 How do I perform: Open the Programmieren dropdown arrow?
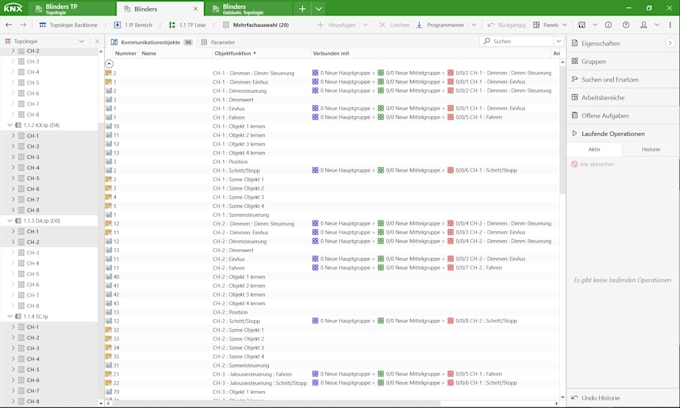[x=474, y=25]
